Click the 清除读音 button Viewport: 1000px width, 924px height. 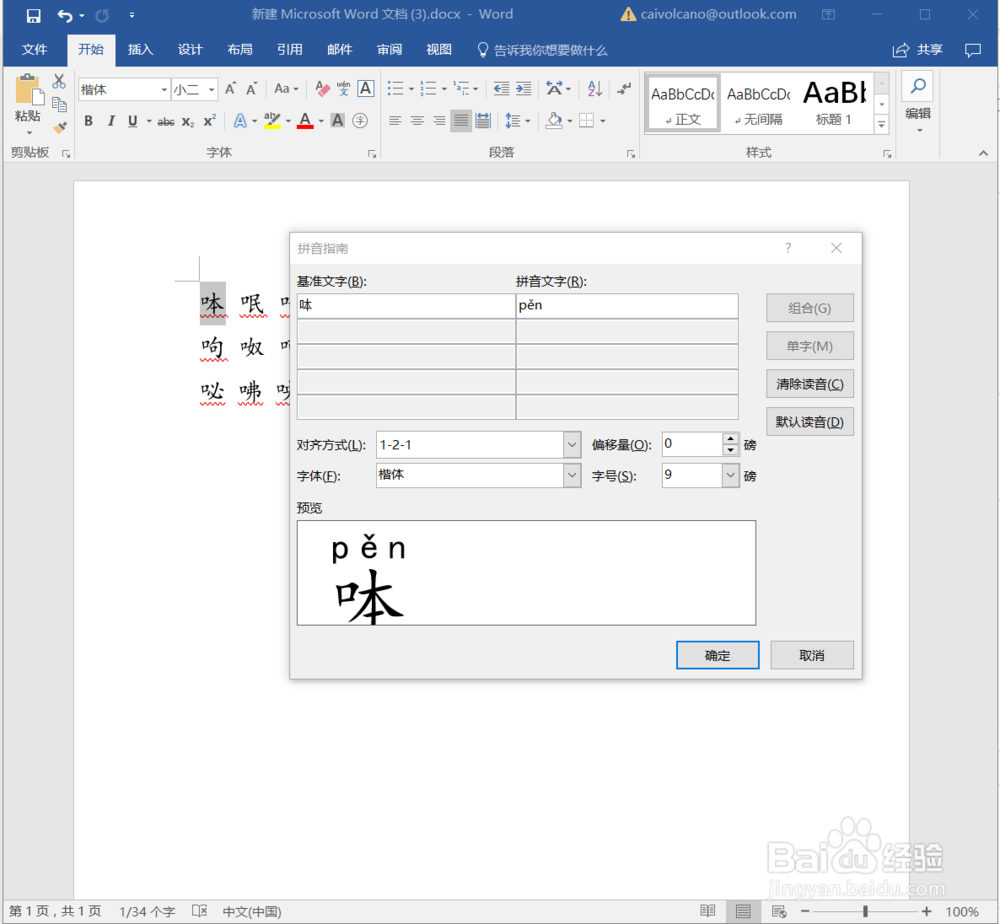810,383
